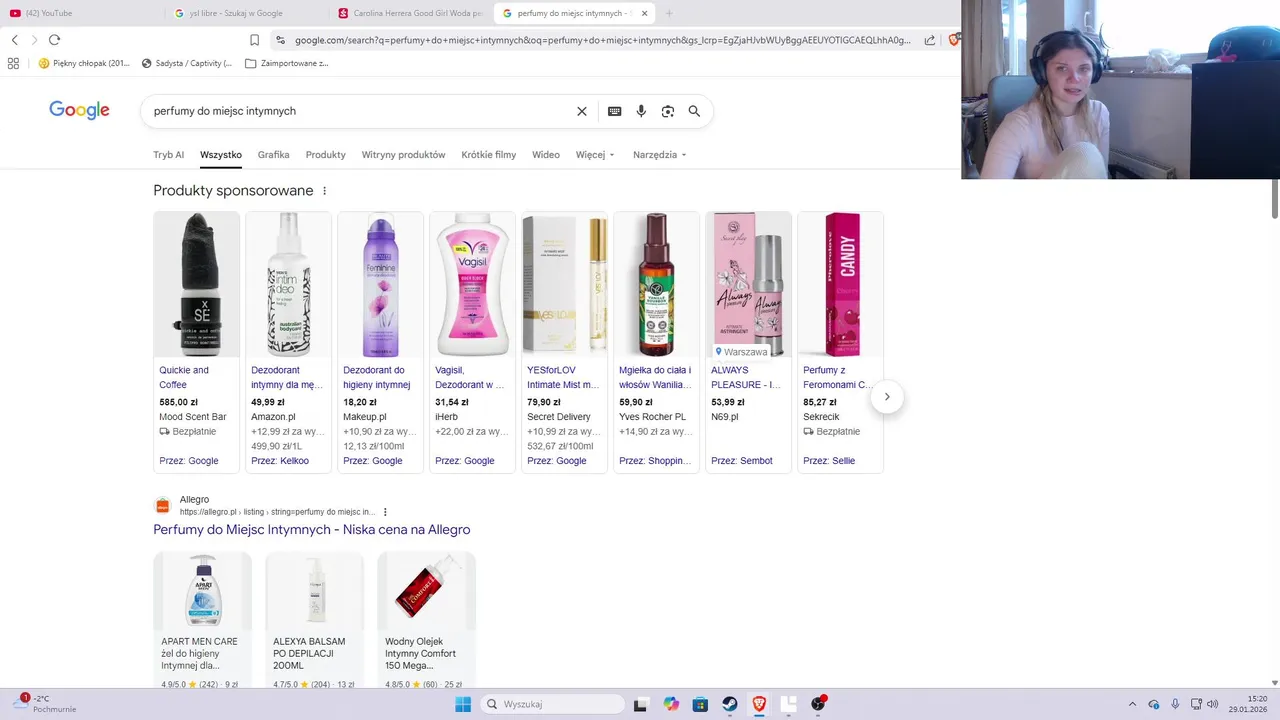Screen dimensions: 1280x720
Task: Select the Wideo search tab
Action: (x=546, y=155)
